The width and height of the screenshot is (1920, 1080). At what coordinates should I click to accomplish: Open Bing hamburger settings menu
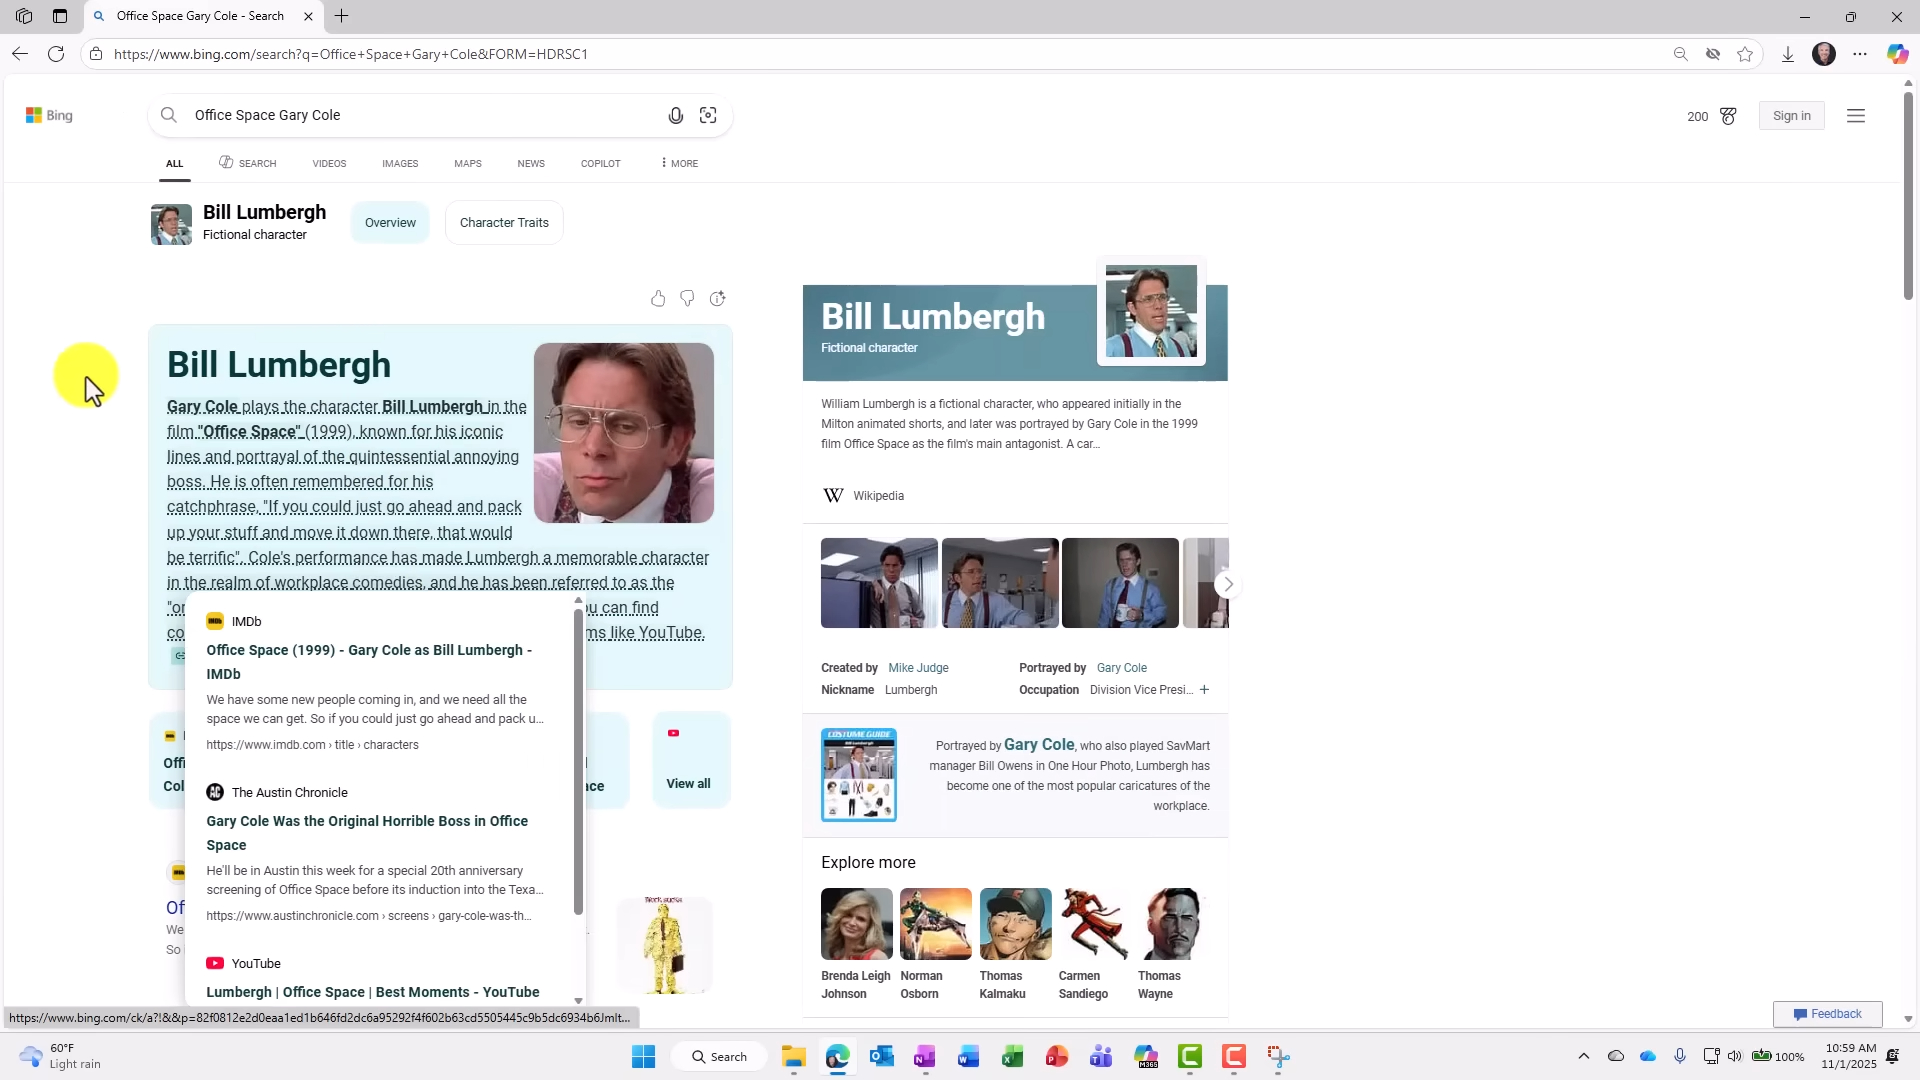pyautogui.click(x=1856, y=116)
